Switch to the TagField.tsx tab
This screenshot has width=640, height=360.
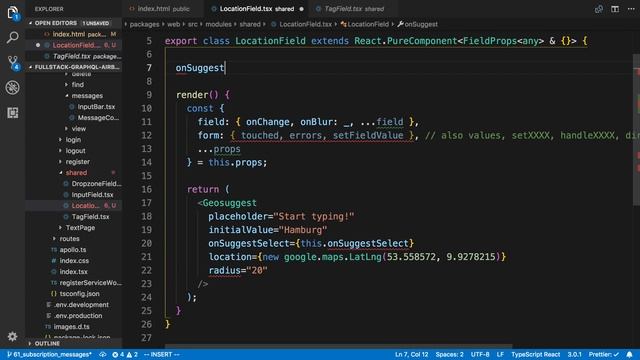pos(353,9)
